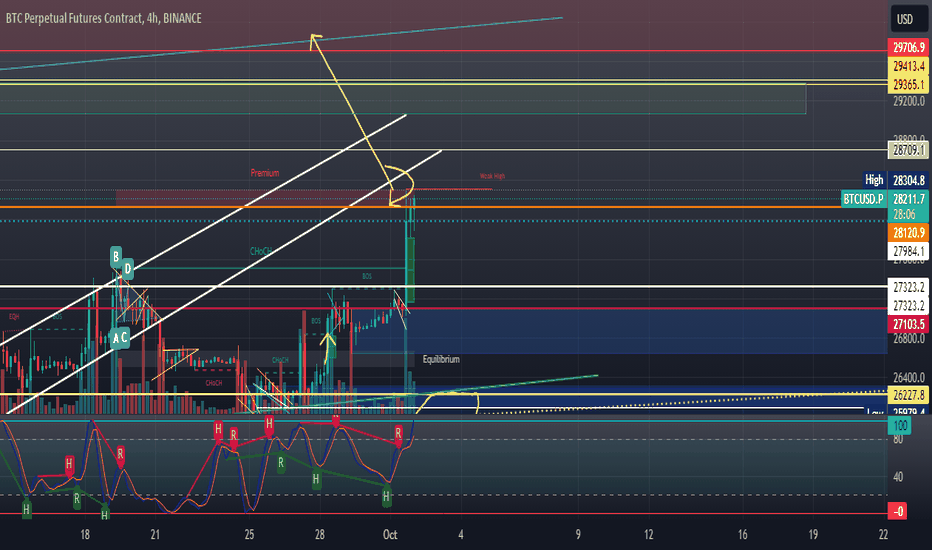Select the D pattern point marker

(x=127, y=269)
